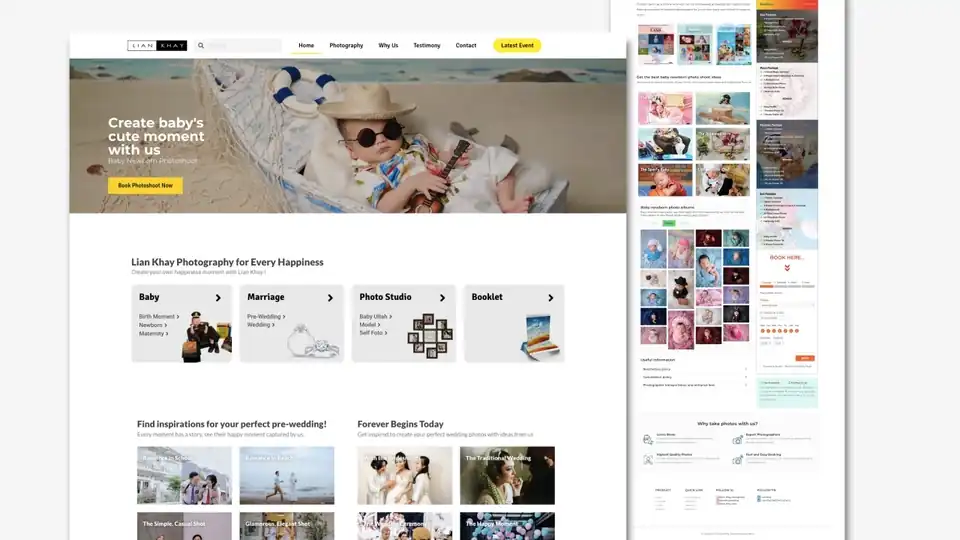Open The Happy Moment thumbnail
The width and height of the screenshot is (960, 540).
508,527
